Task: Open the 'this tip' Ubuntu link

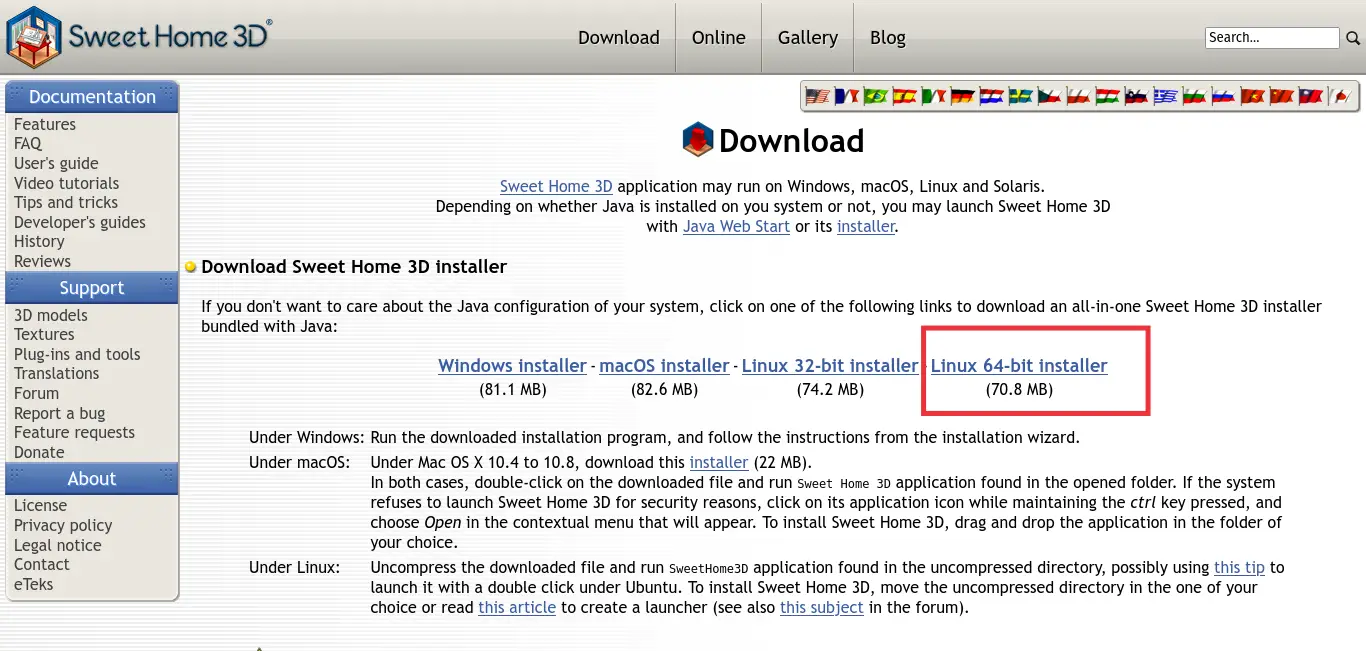Action: pos(1239,567)
